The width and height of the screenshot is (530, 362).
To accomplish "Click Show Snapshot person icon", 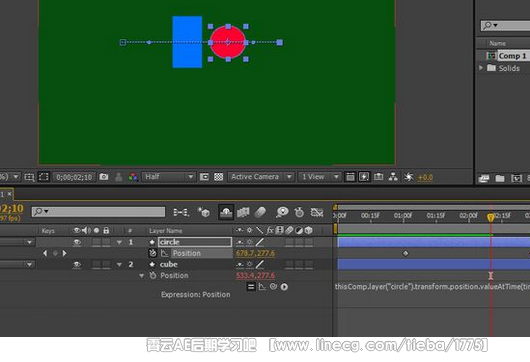I will pyautogui.click(x=119, y=177).
